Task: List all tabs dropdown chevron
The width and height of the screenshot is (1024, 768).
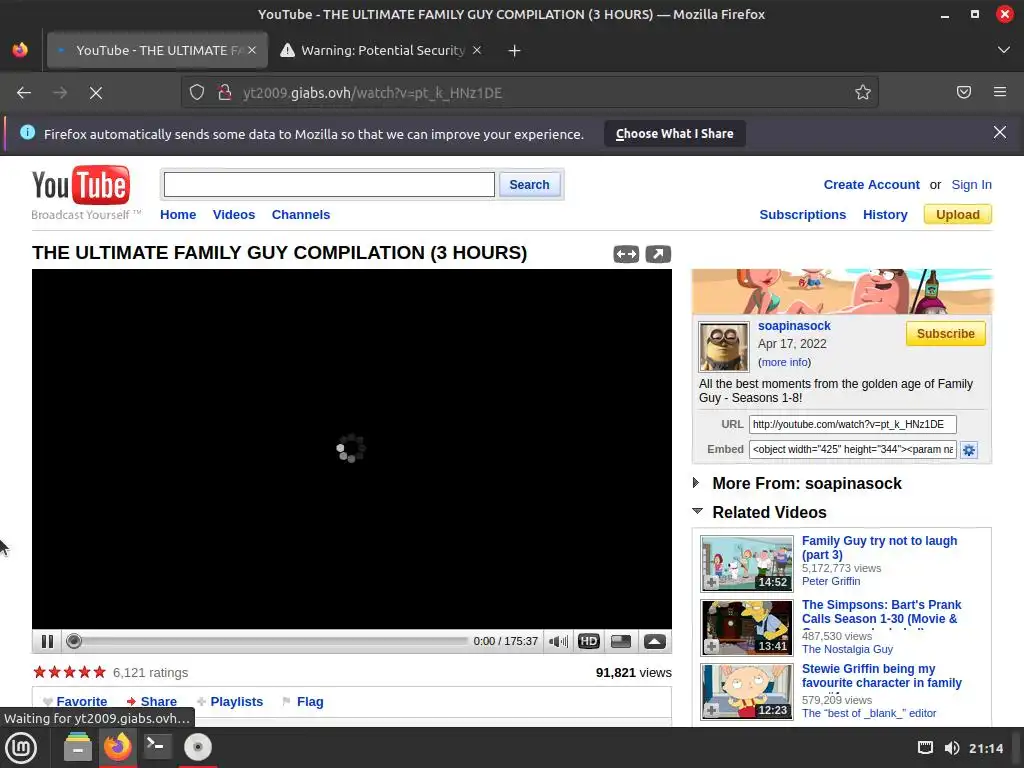Action: coord(1004,50)
